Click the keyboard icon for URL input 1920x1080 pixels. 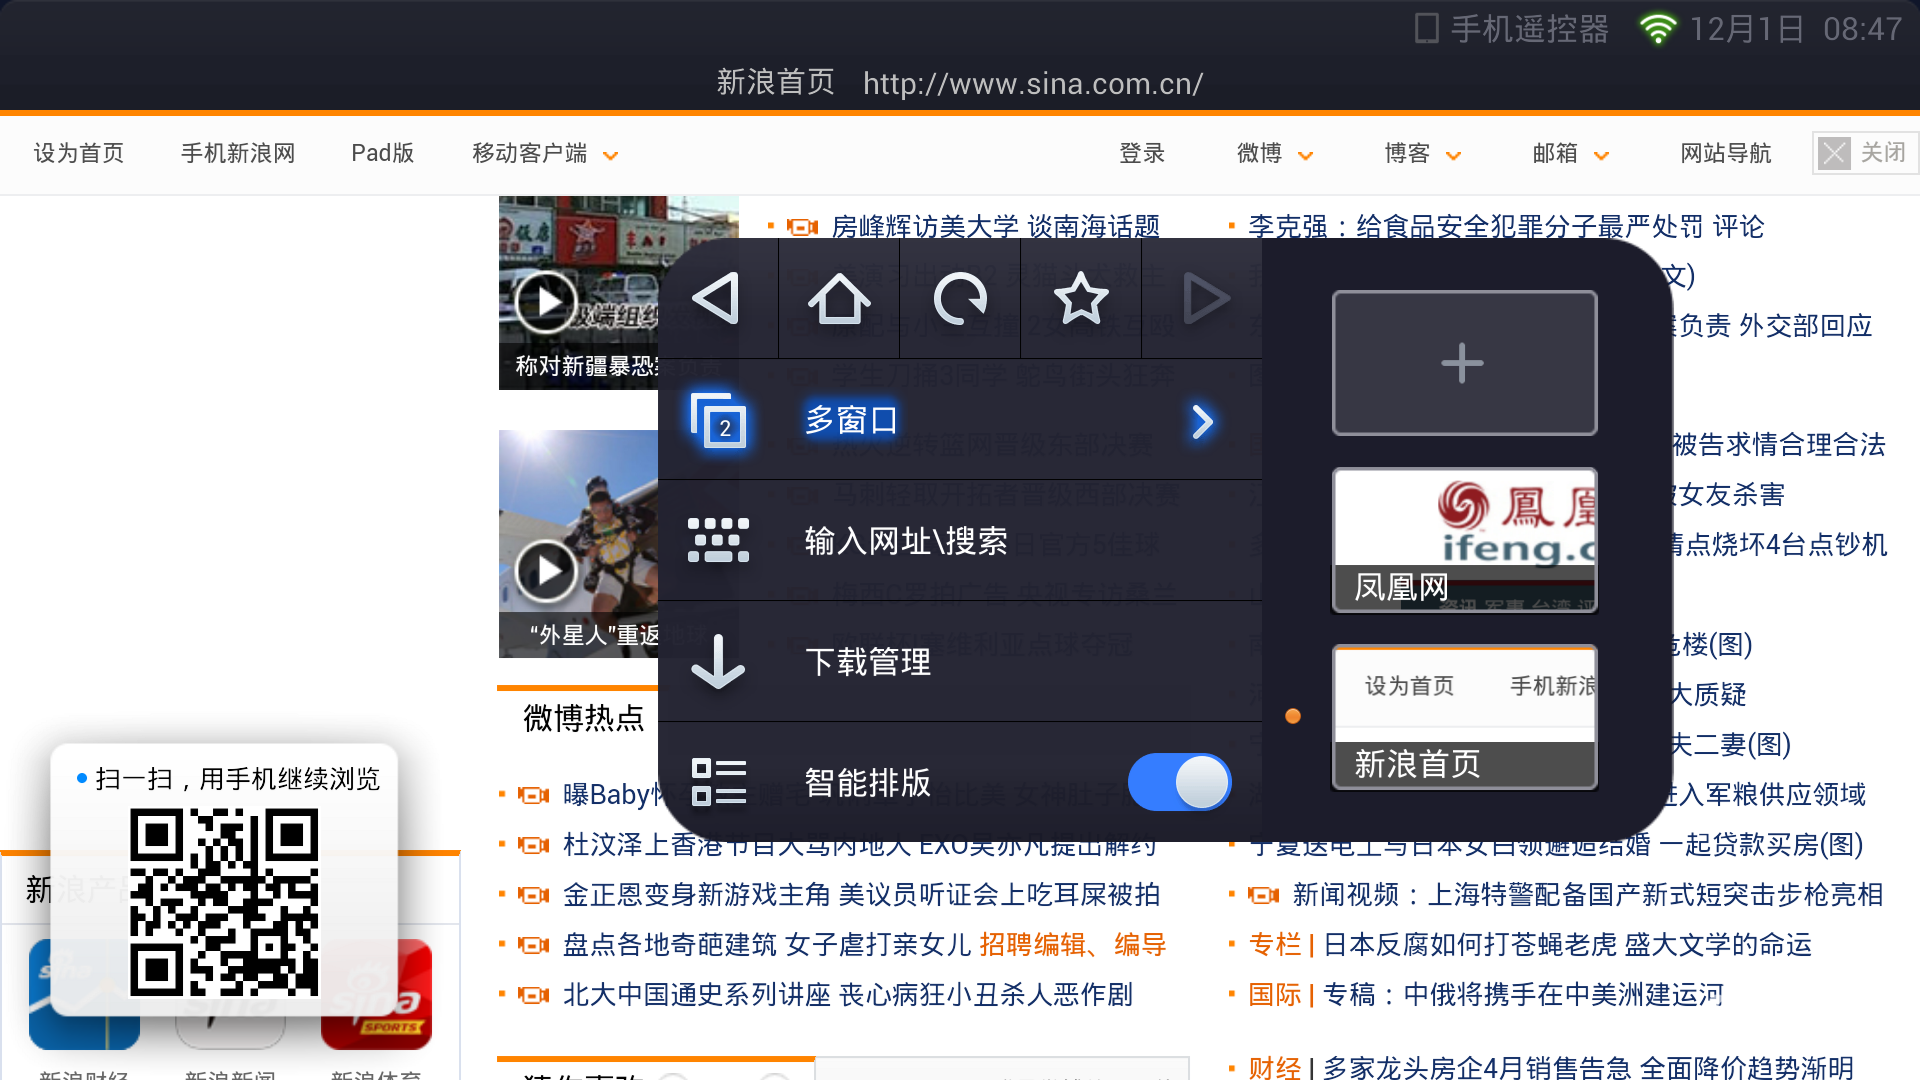pos(718,541)
